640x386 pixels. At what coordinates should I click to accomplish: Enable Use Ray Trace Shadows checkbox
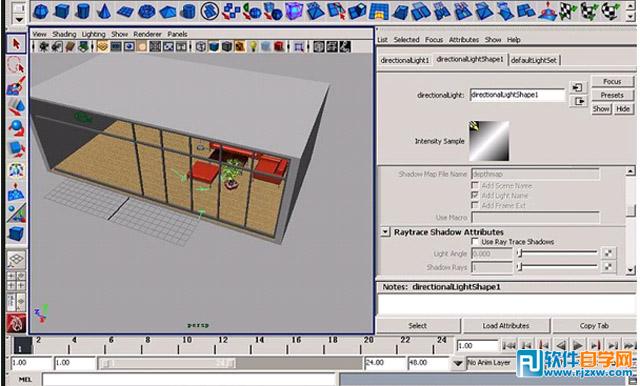point(476,242)
